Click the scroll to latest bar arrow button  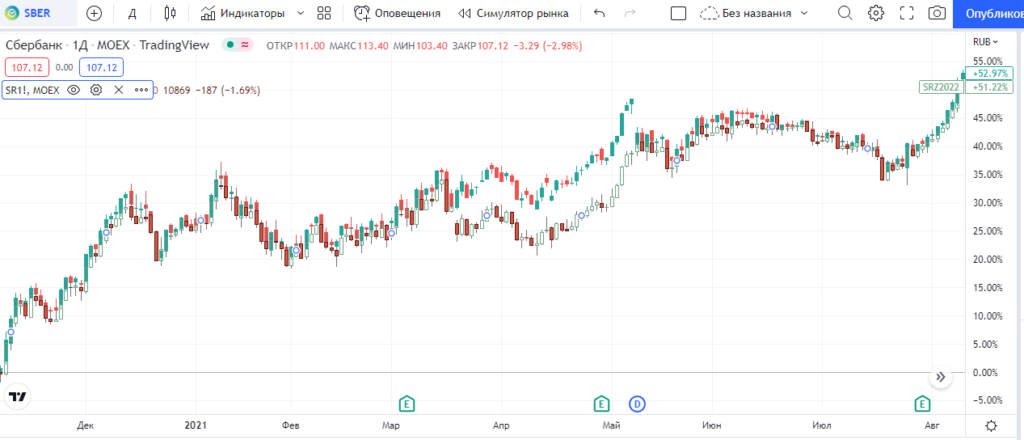point(940,377)
